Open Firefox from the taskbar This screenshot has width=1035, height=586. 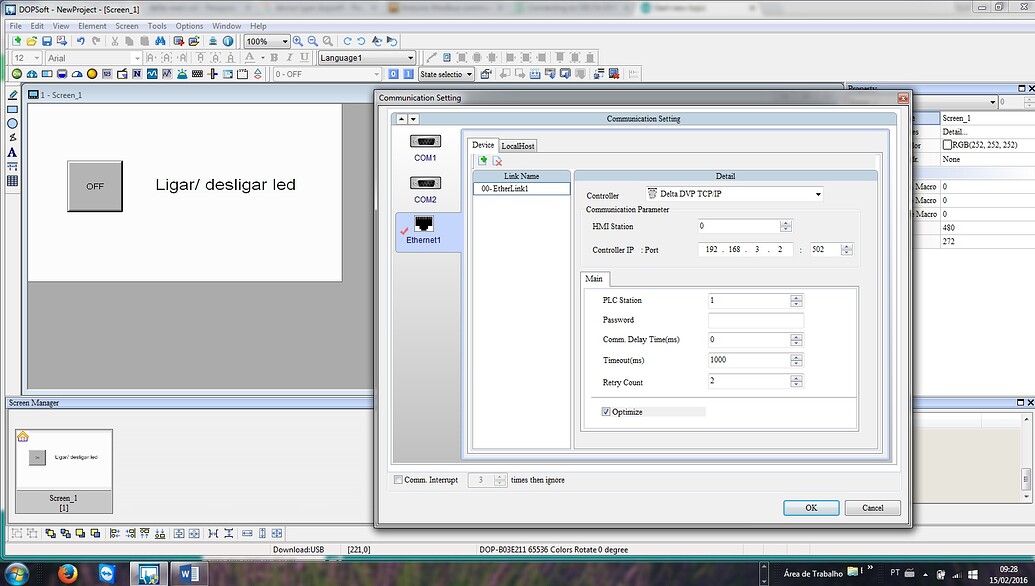[x=67, y=573]
